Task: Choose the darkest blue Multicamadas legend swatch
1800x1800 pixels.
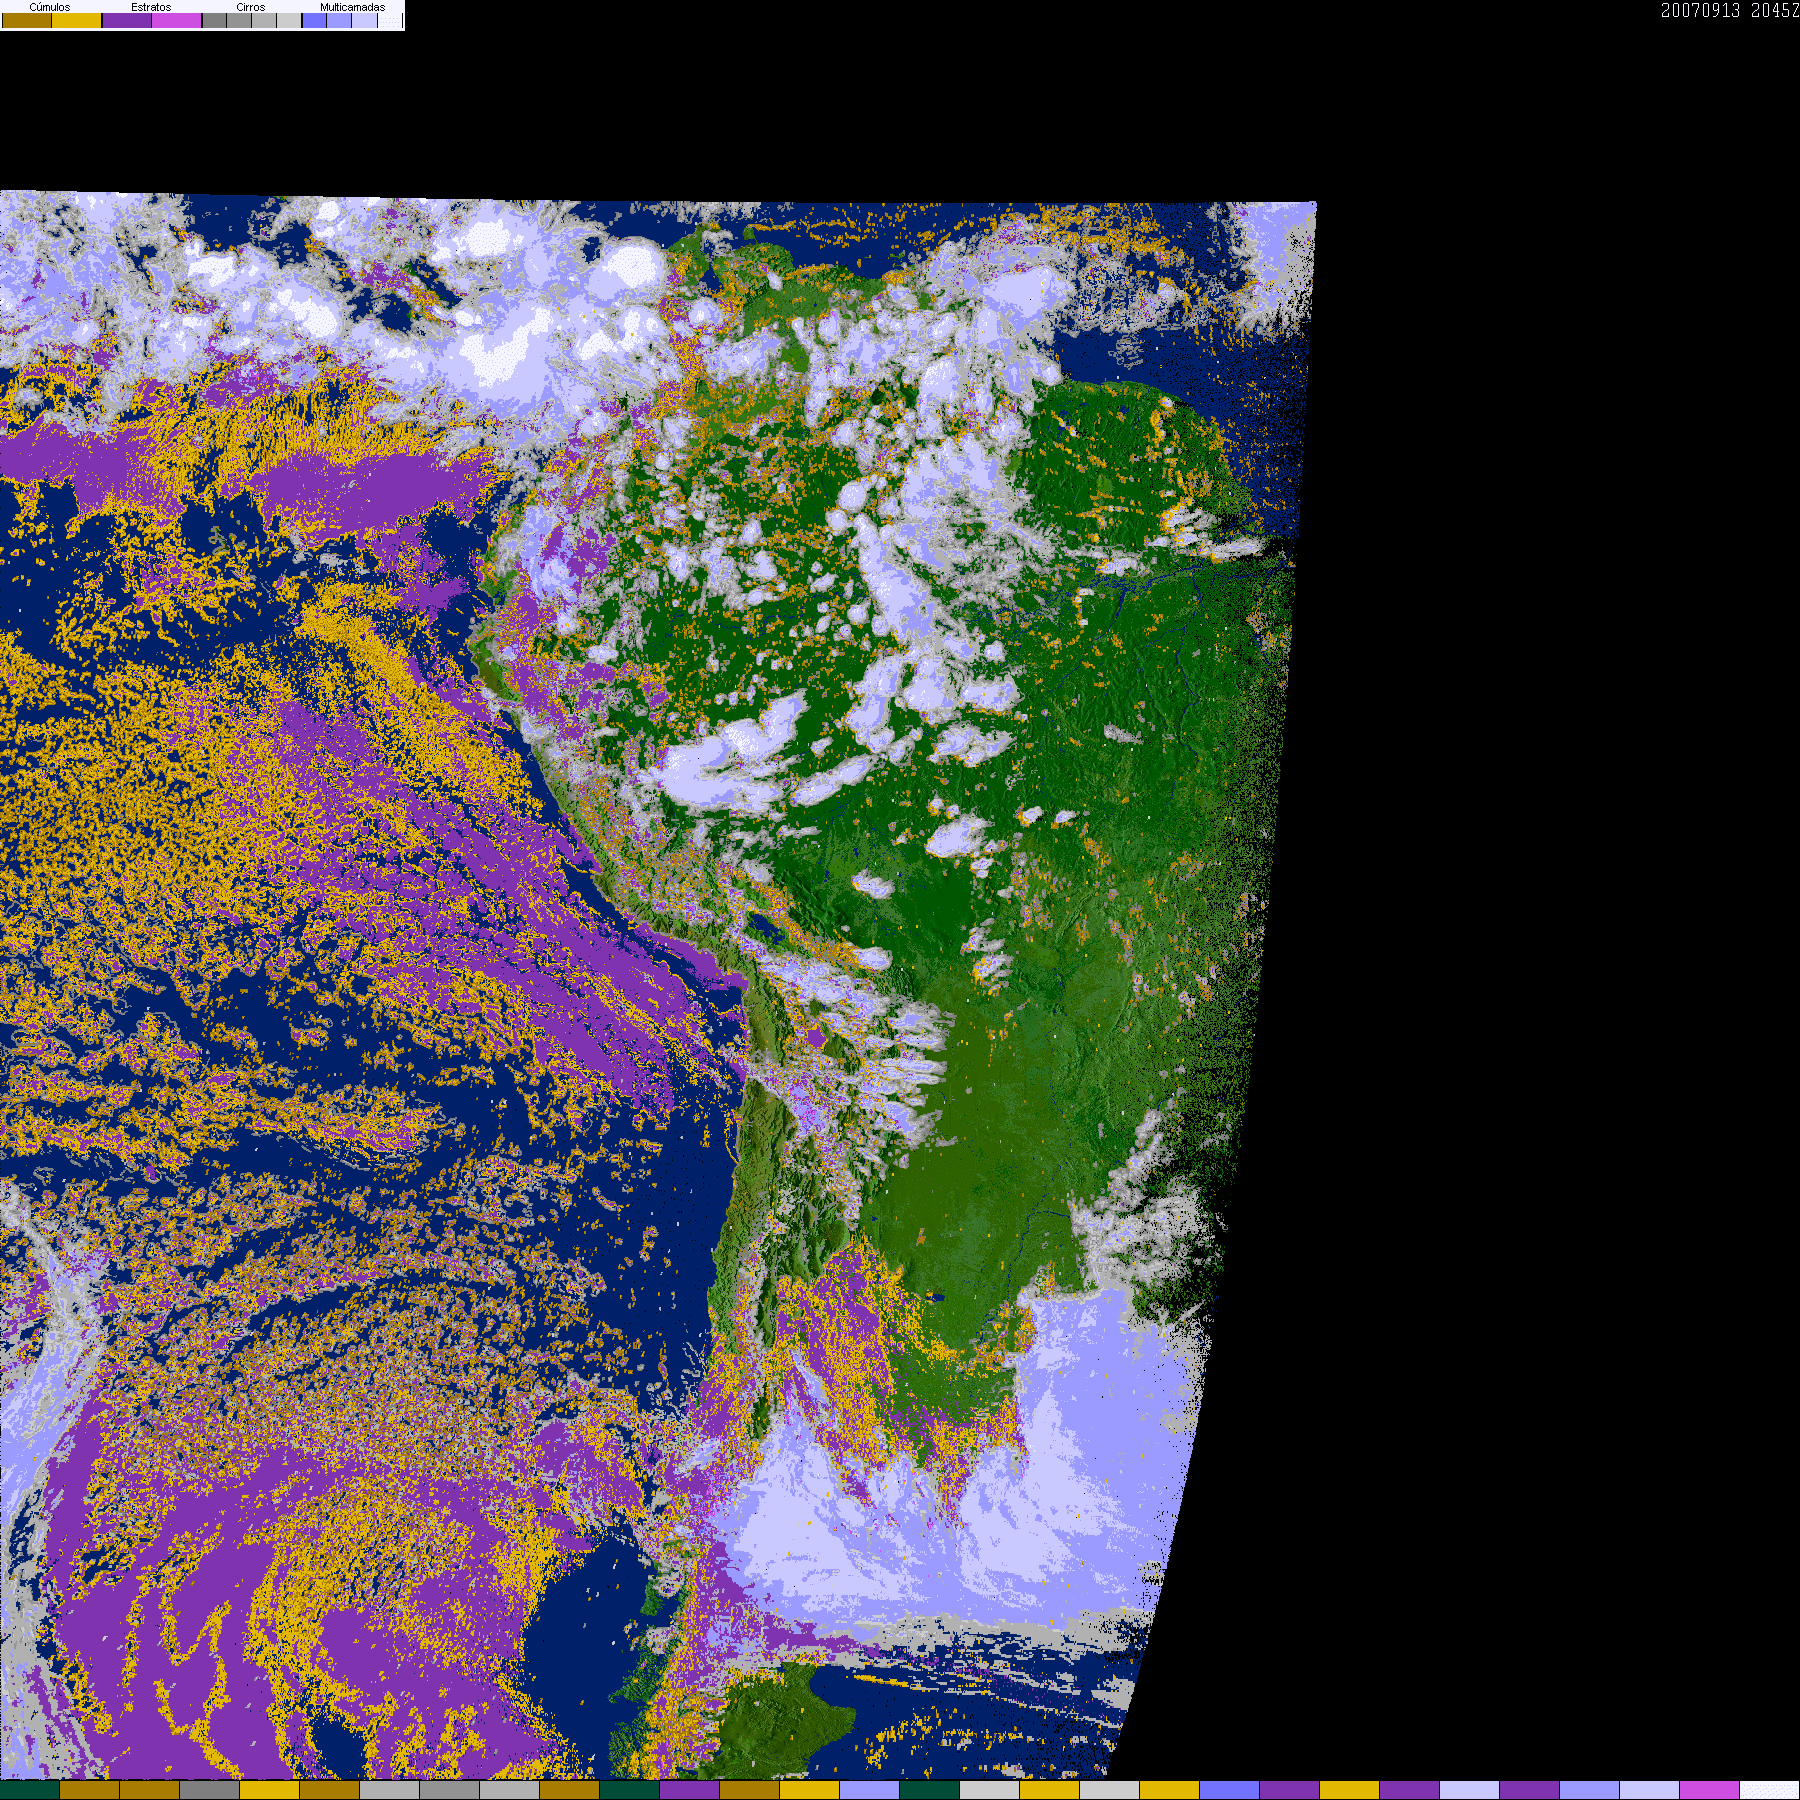Action: pyautogui.click(x=314, y=21)
